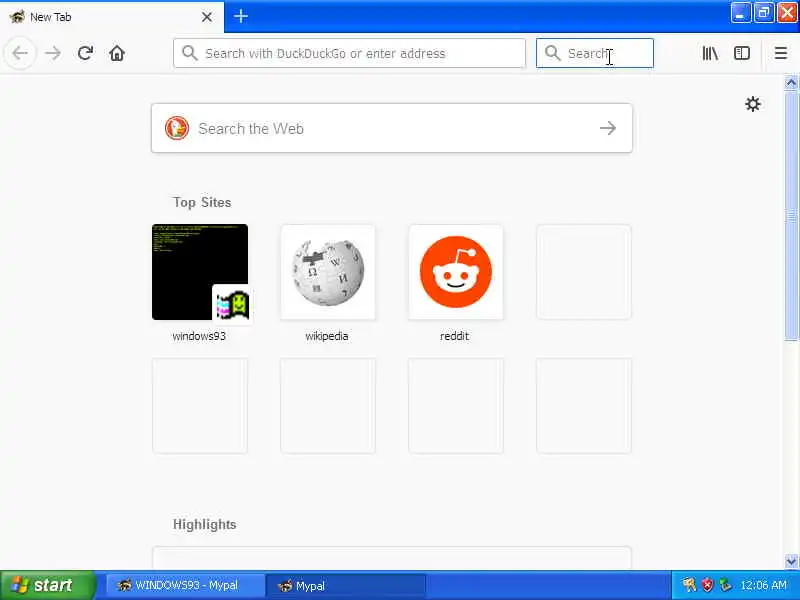Click the address bar magnifier icon
Screen dimensions: 800x600
click(190, 53)
